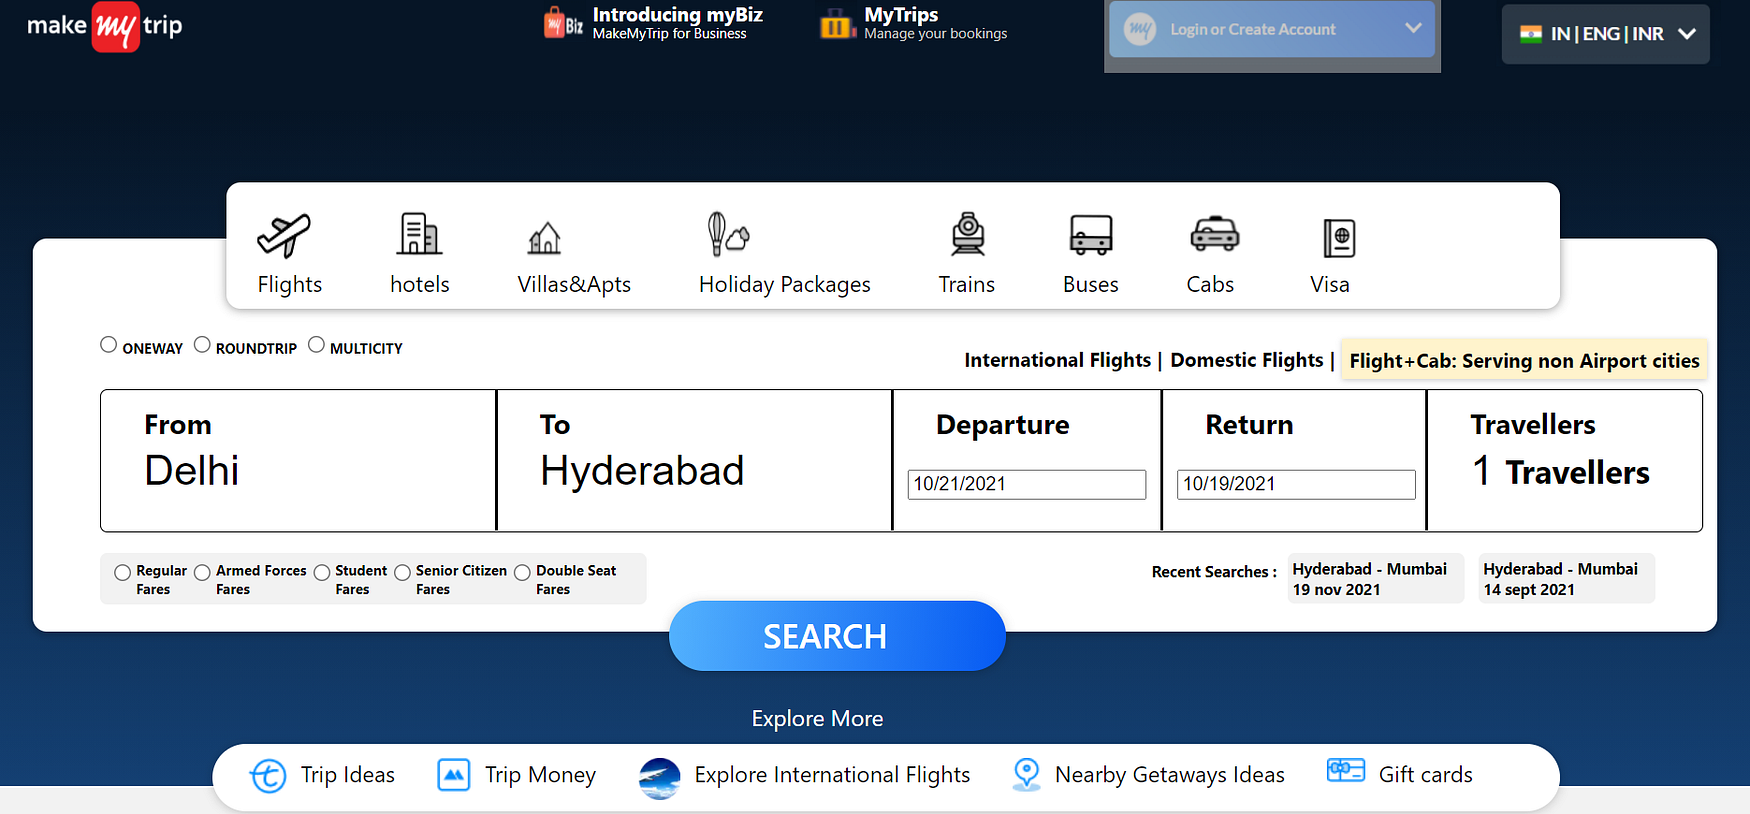Choose Double Seat Fares radio button
The width and height of the screenshot is (1750, 814).
point(522,573)
